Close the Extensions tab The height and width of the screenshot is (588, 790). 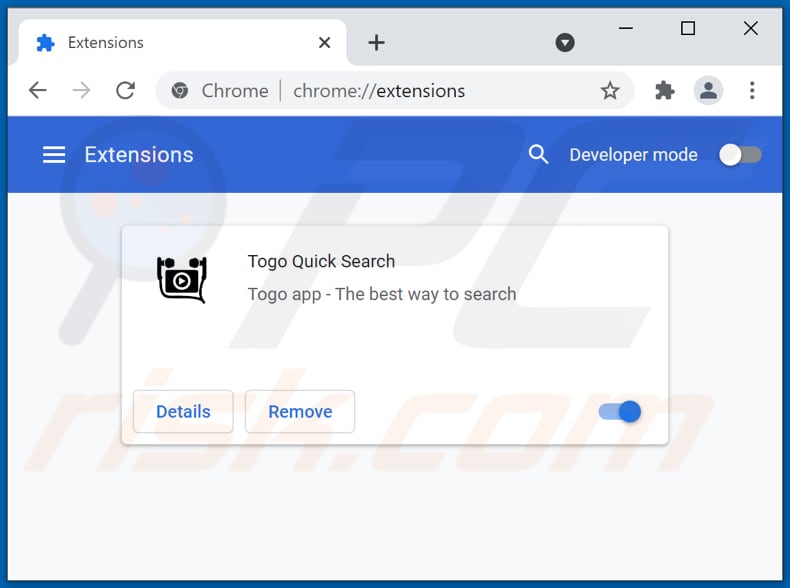(324, 43)
